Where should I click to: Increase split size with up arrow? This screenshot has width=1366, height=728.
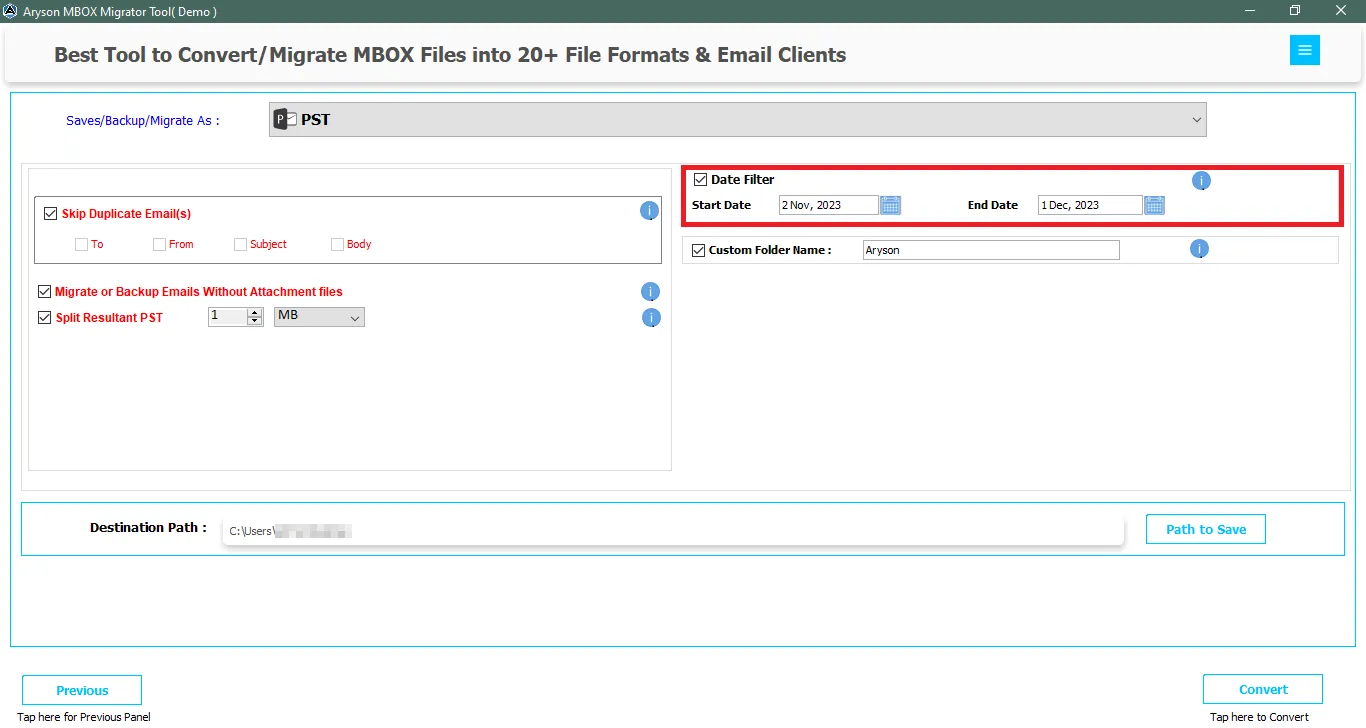(x=254, y=312)
